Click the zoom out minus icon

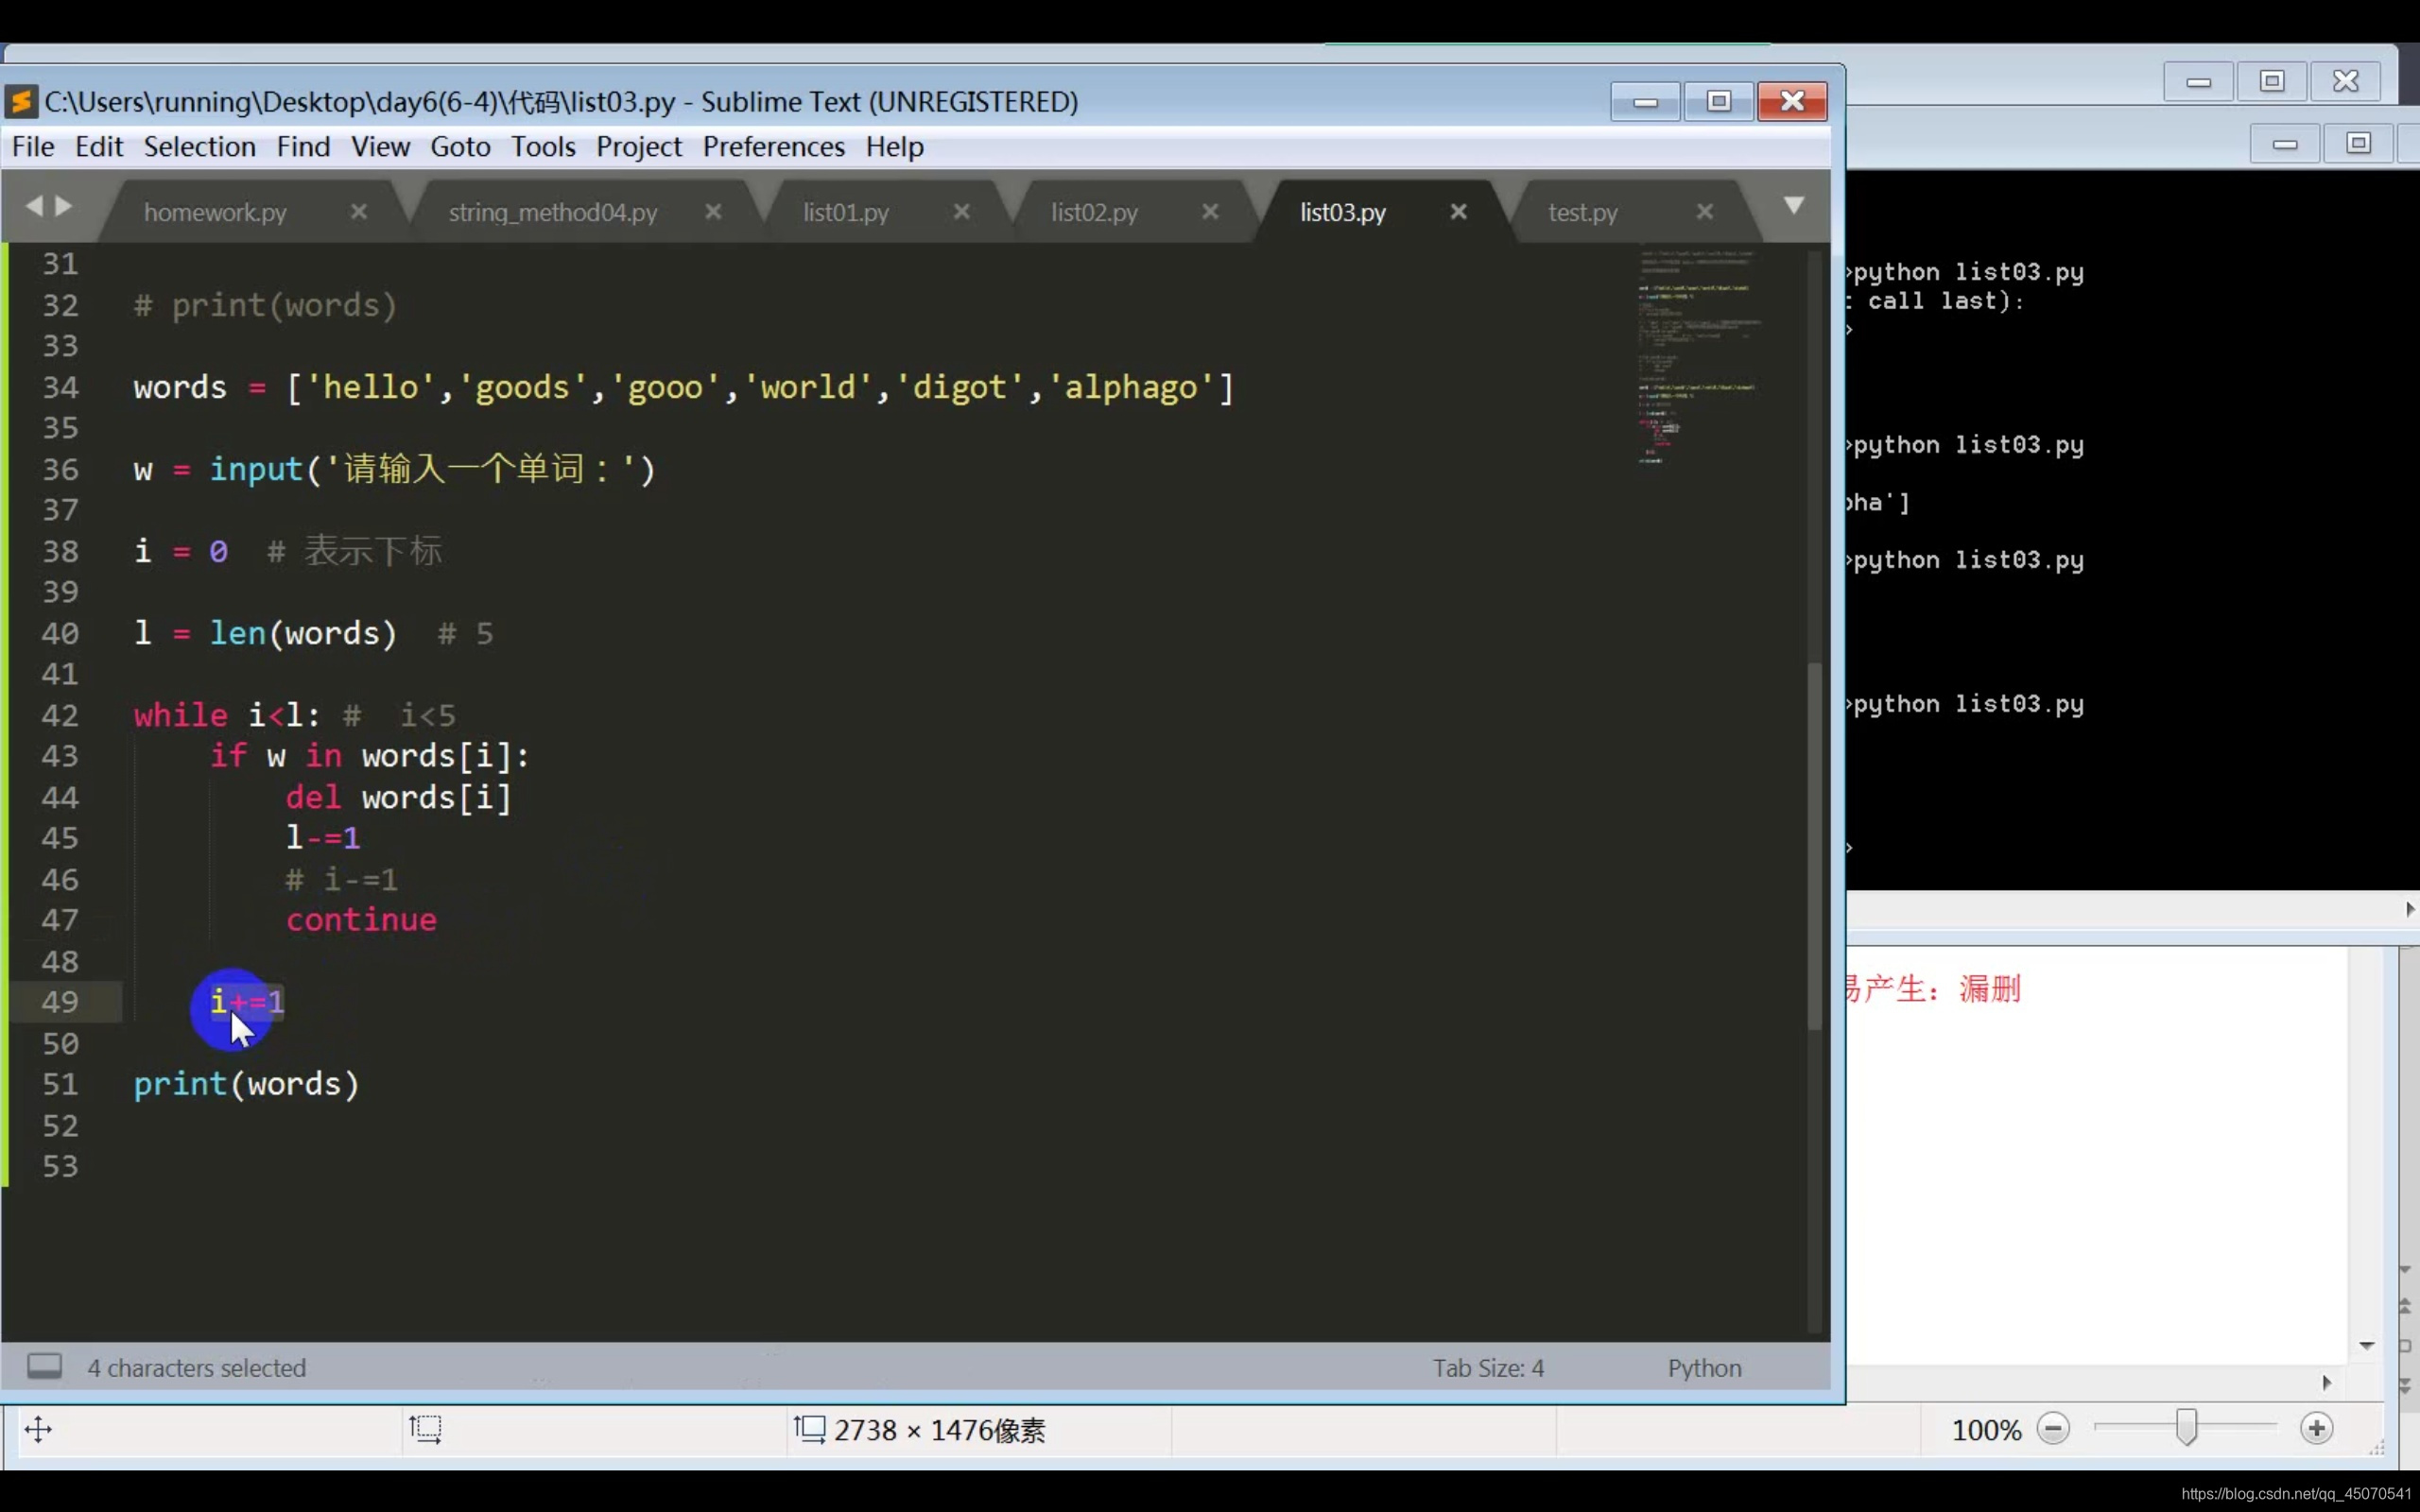coord(2053,1429)
